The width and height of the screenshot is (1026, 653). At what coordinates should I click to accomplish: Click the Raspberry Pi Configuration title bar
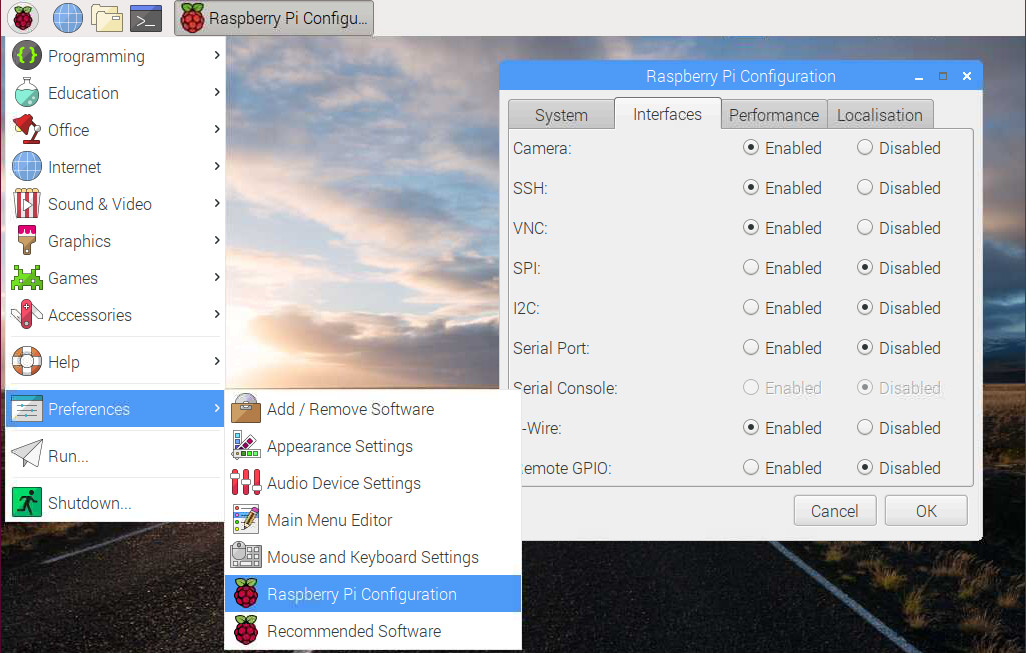741,76
